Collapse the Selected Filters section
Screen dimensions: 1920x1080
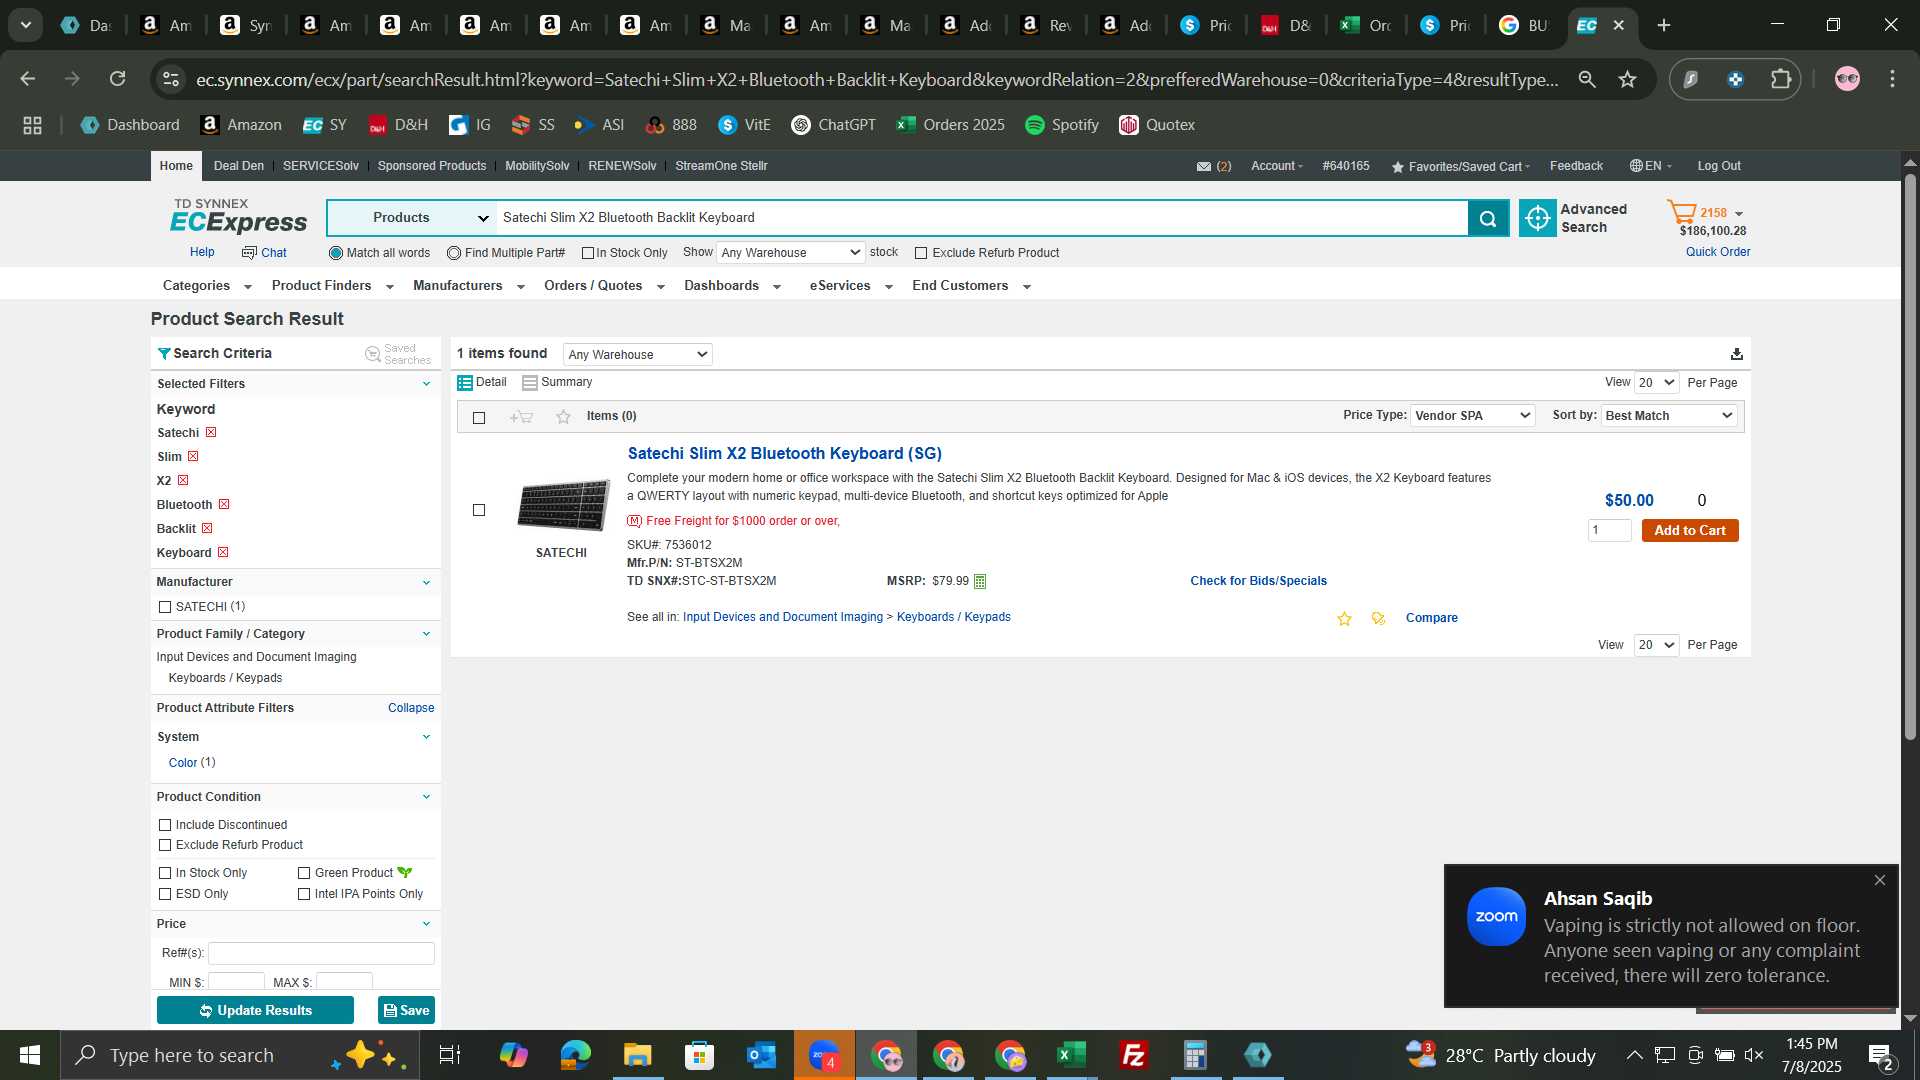click(x=426, y=384)
